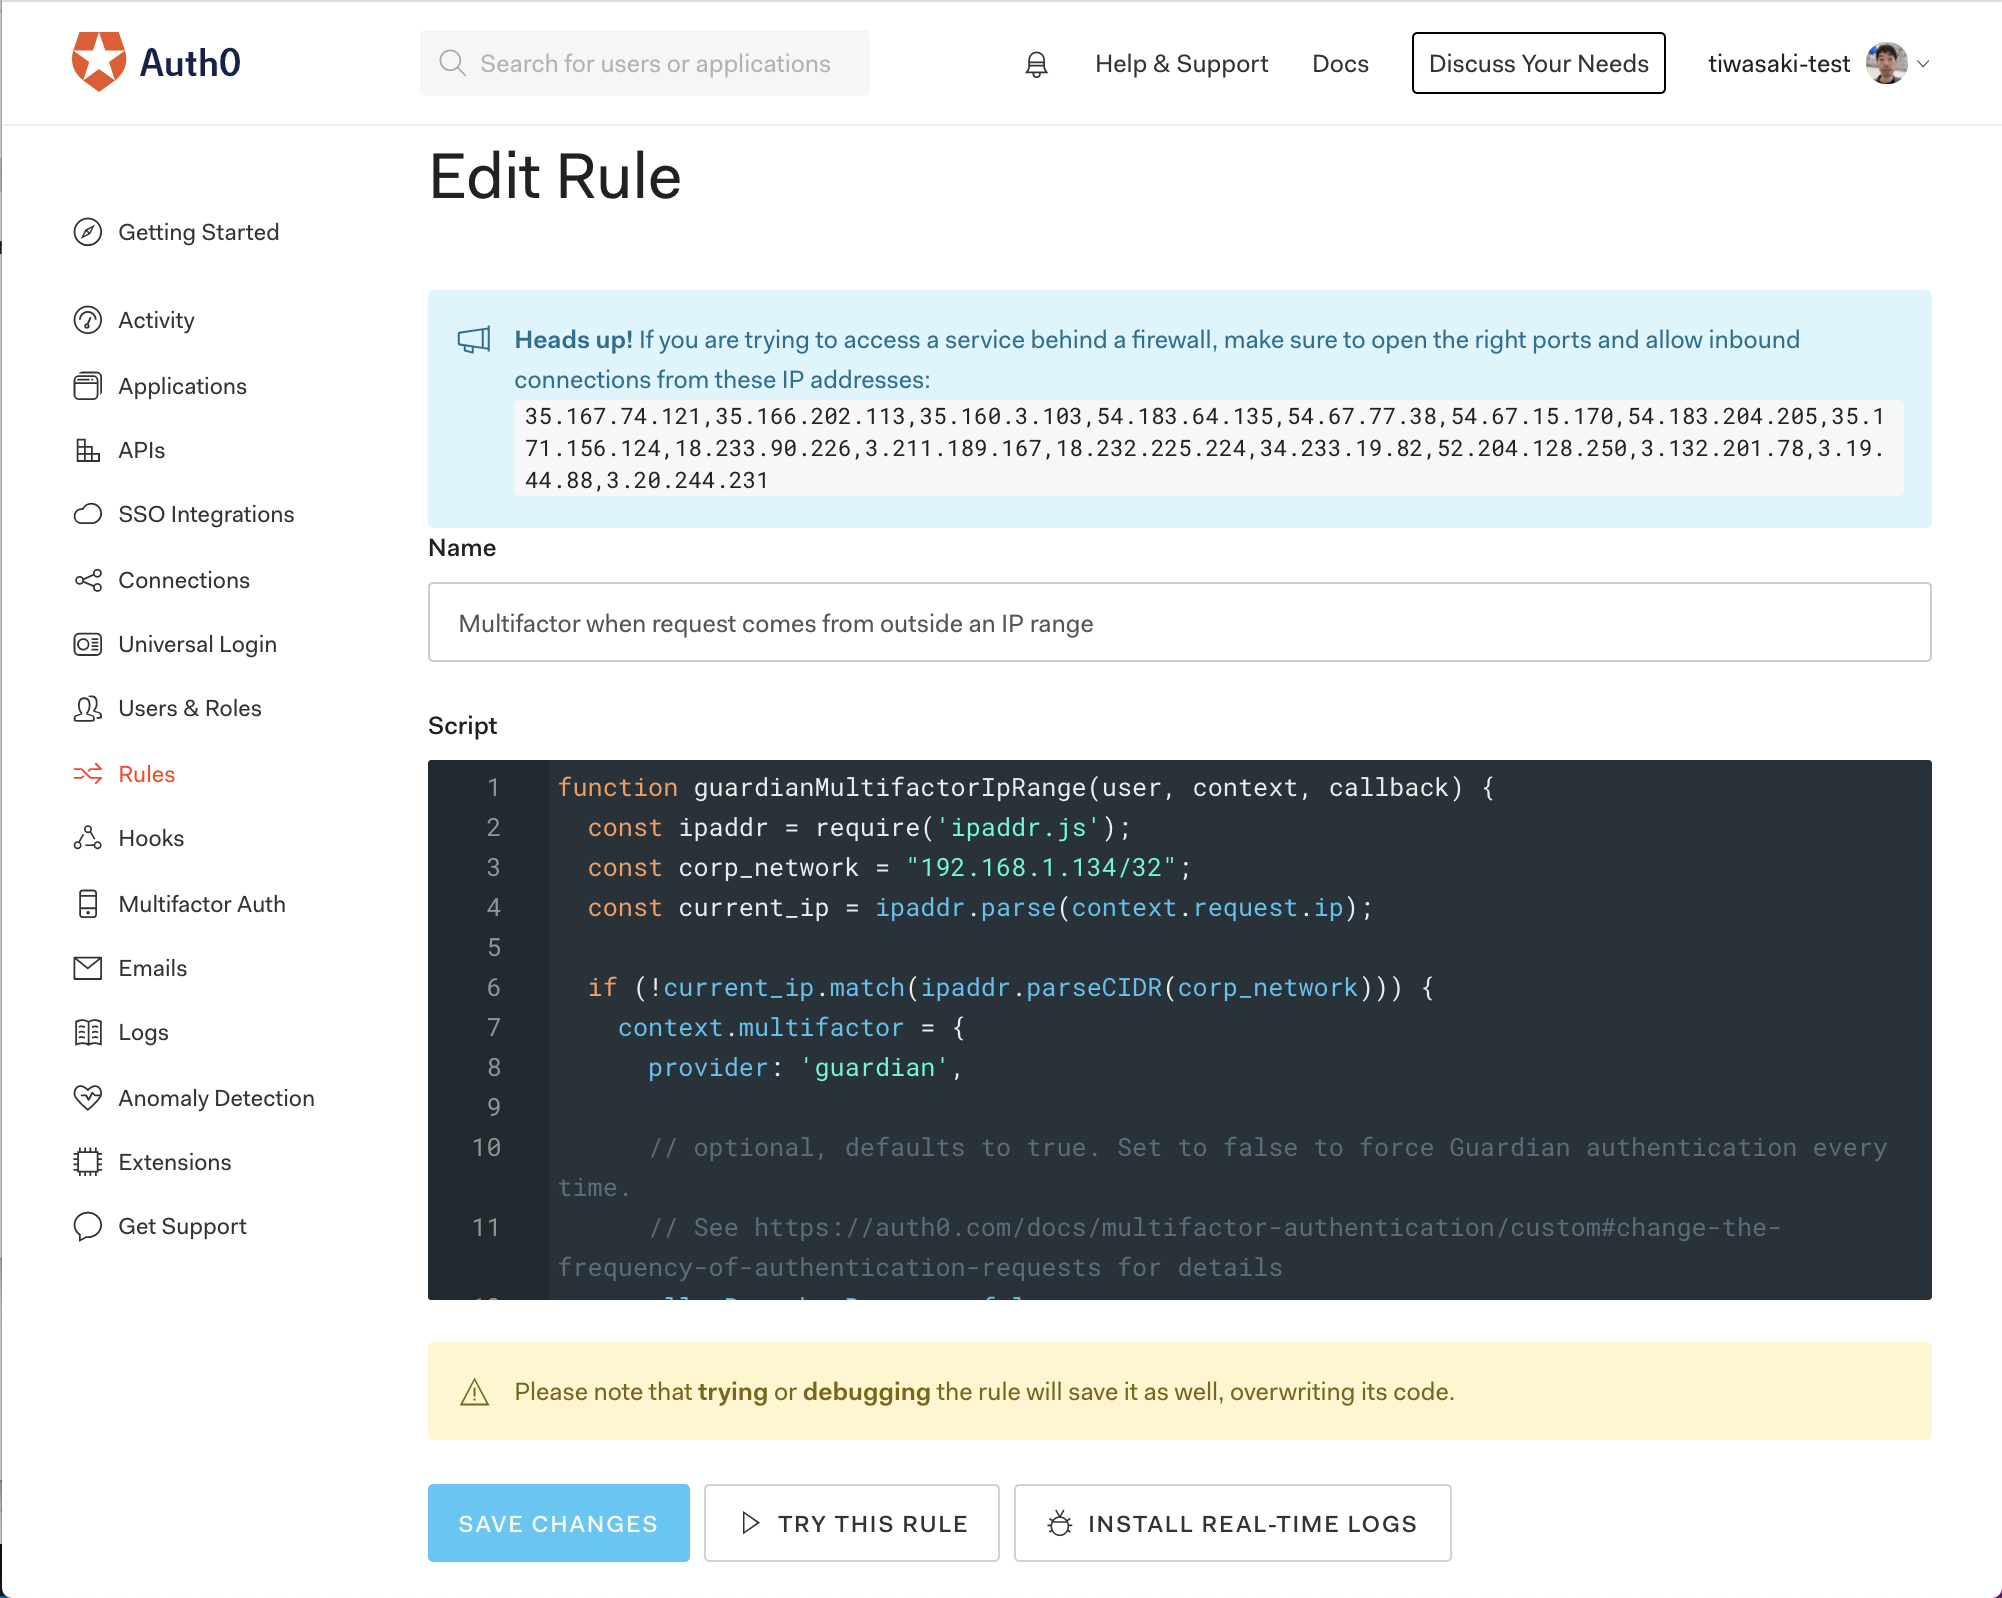Click the firewall IP address list
The width and height of the screenshot is (2002, 1598).
pyautogui.click(x=1208, y=448)
